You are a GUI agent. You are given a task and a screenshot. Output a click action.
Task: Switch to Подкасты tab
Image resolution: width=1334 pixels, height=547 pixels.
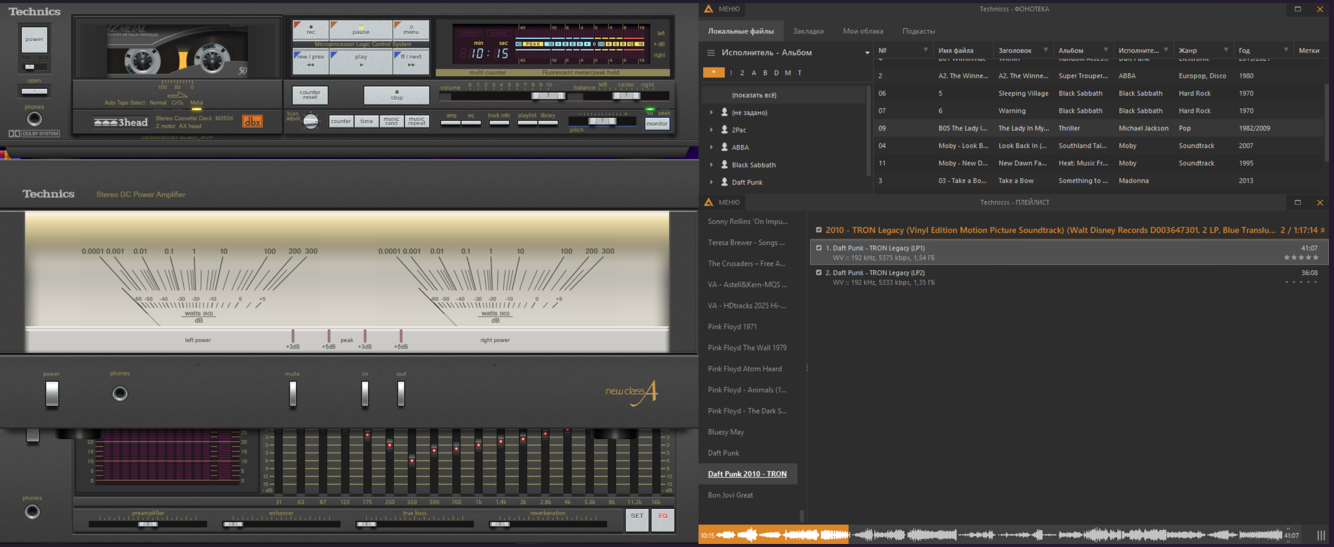pyautogui.click(x=918, y=31)
